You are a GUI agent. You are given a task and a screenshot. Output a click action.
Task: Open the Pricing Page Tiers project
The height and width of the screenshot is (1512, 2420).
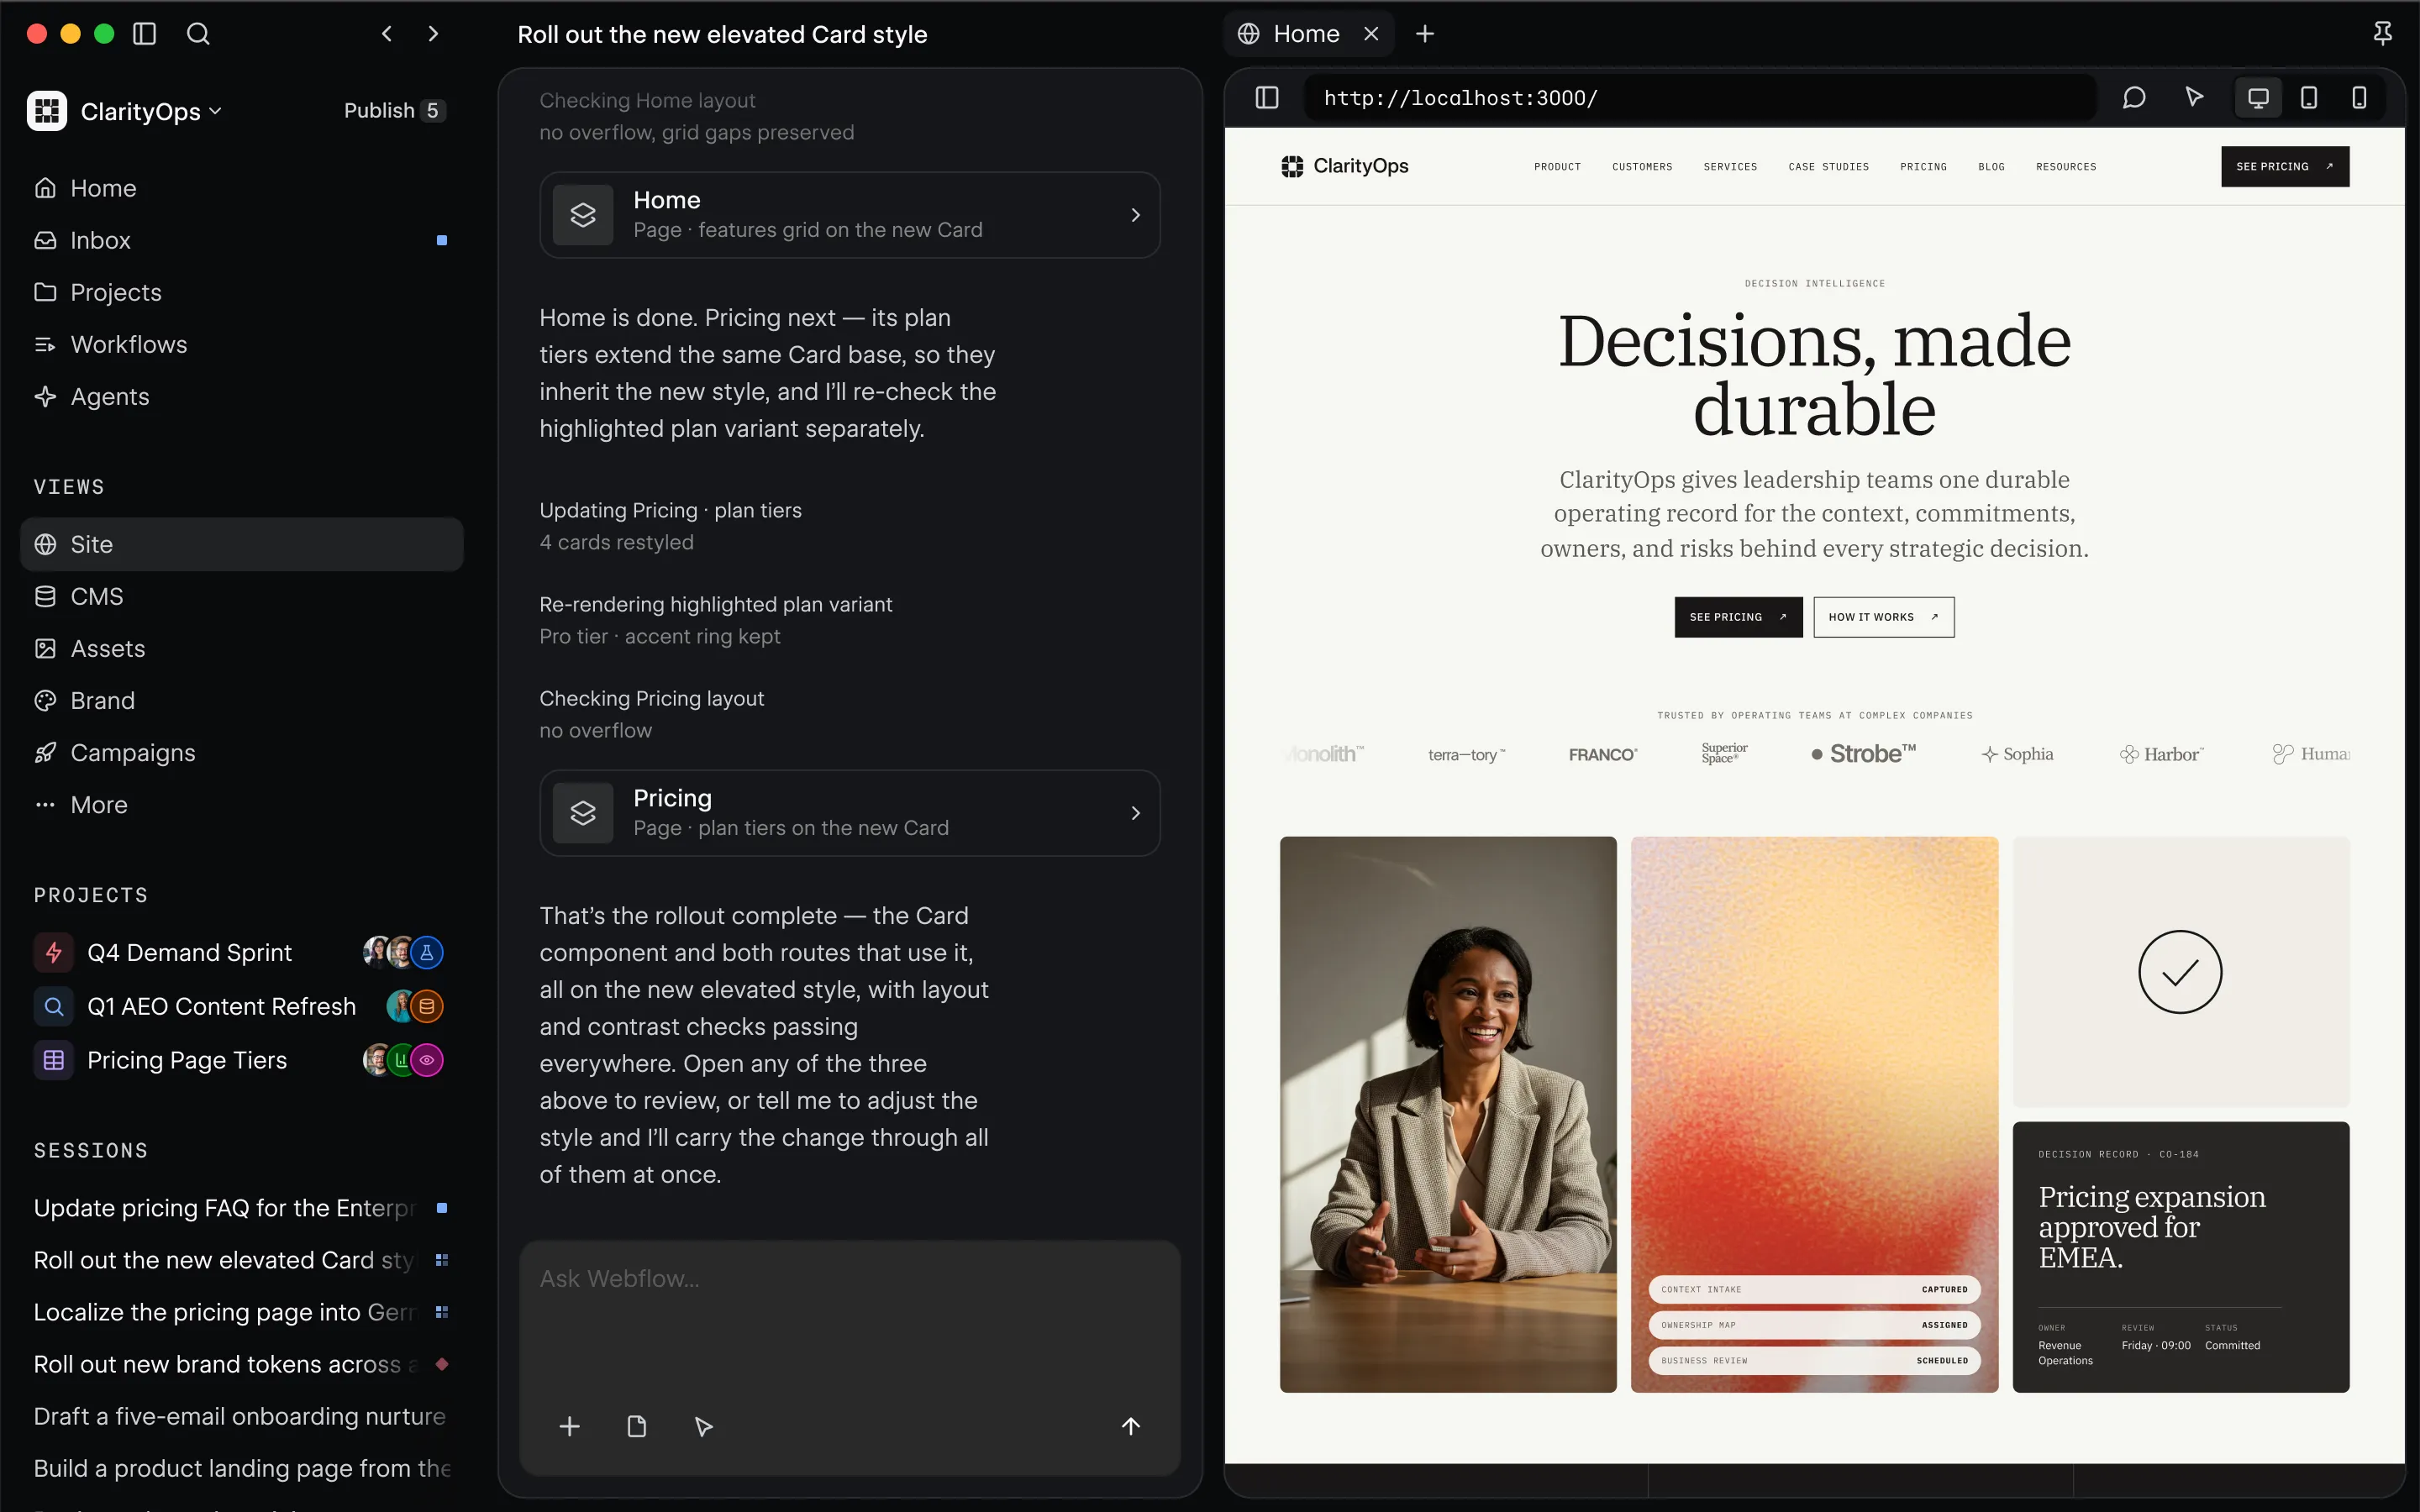pos(242,1060)
